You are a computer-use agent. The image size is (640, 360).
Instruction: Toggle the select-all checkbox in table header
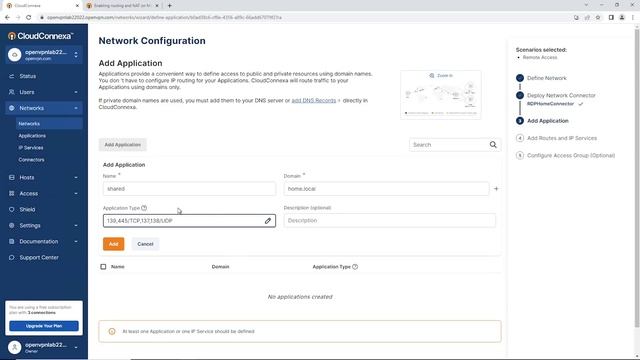(103, 267)
